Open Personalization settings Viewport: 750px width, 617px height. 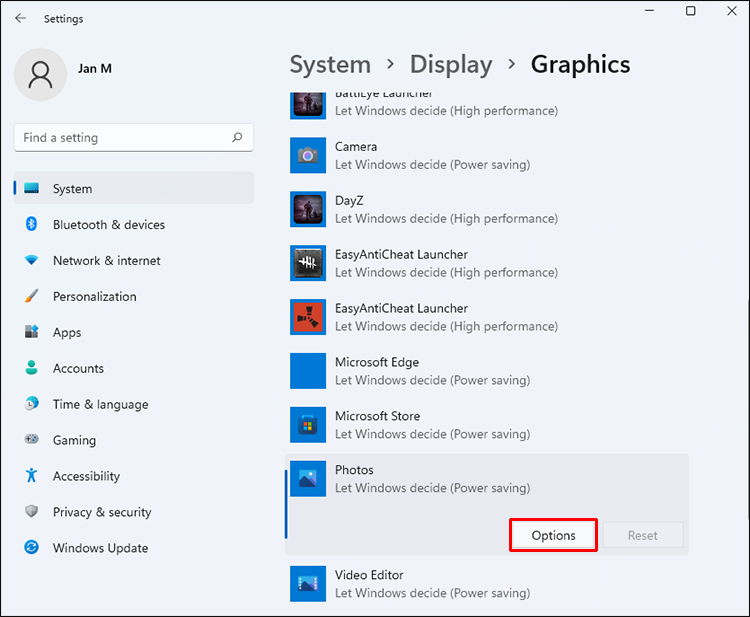click(x=134, y=296)
